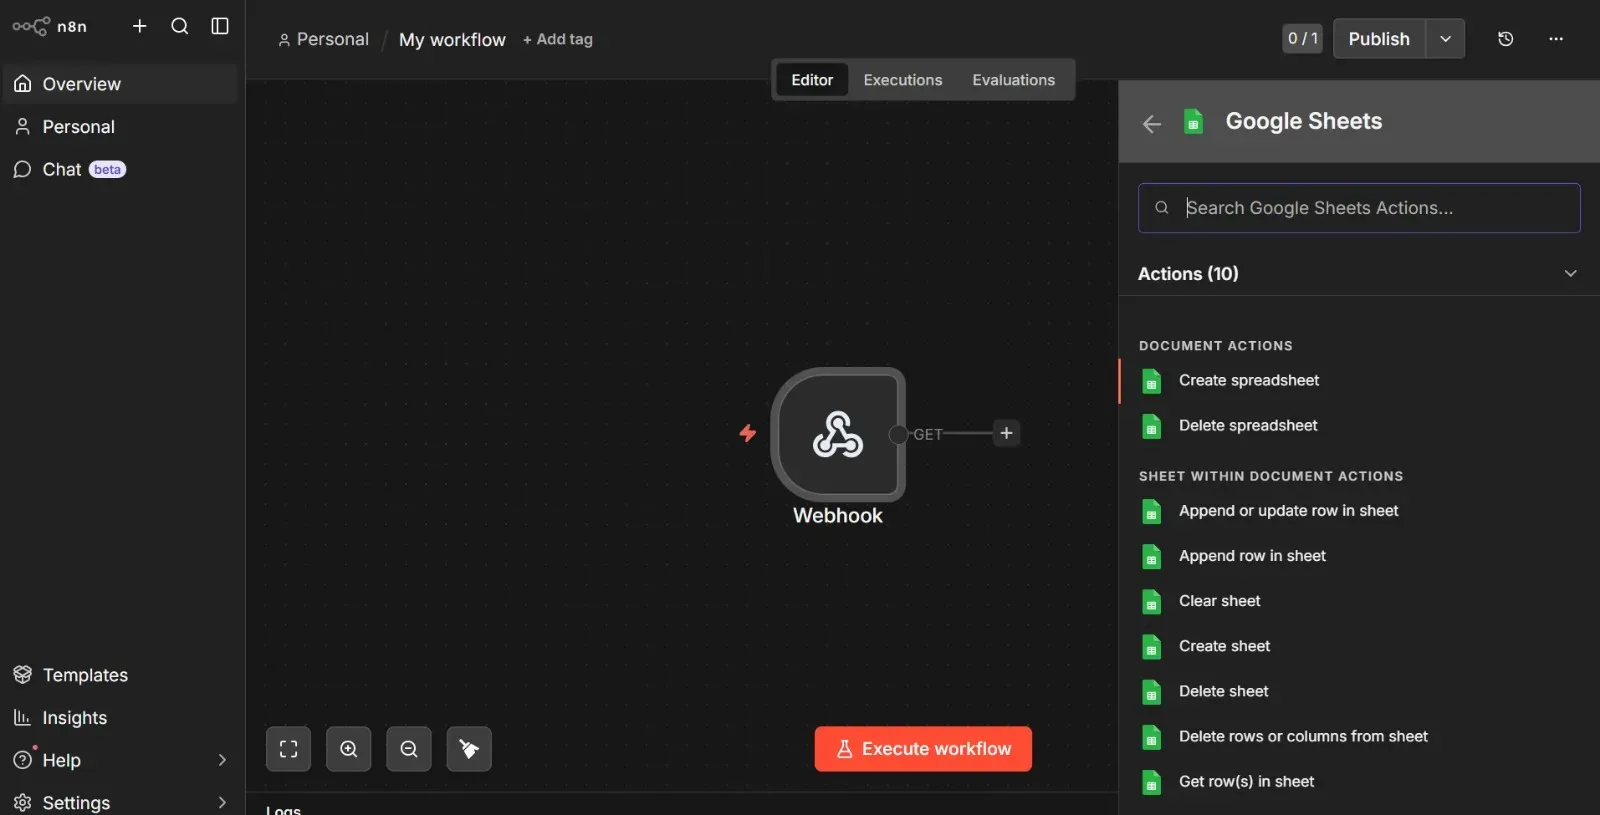Viewport: 1600px width, 815px height.
Task: Click the Webhook node icon
Action: [x=838, y=434]
